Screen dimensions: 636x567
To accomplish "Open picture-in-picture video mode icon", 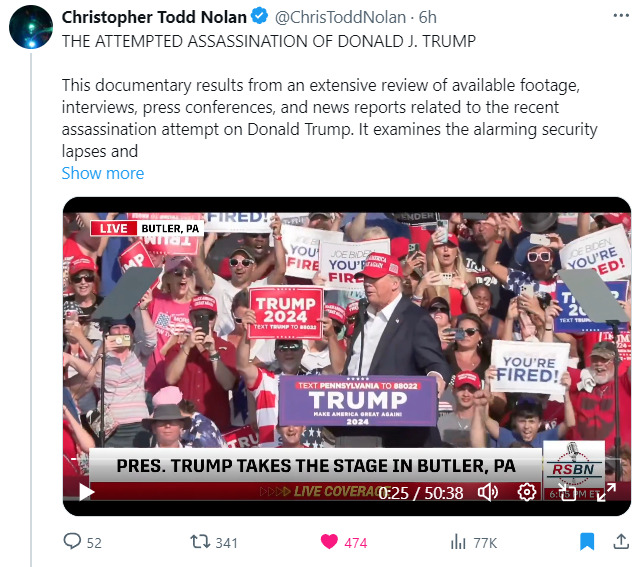I will [567, 492].
